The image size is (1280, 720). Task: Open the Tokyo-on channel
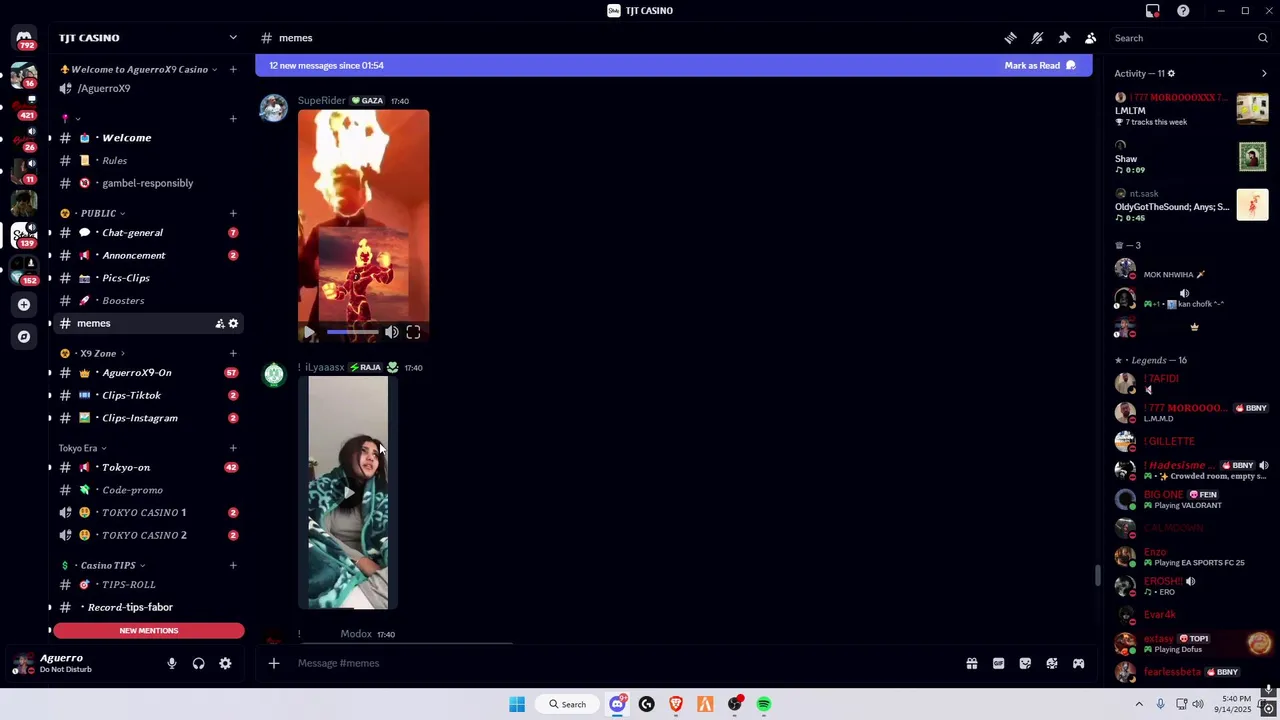click(148, 468)
